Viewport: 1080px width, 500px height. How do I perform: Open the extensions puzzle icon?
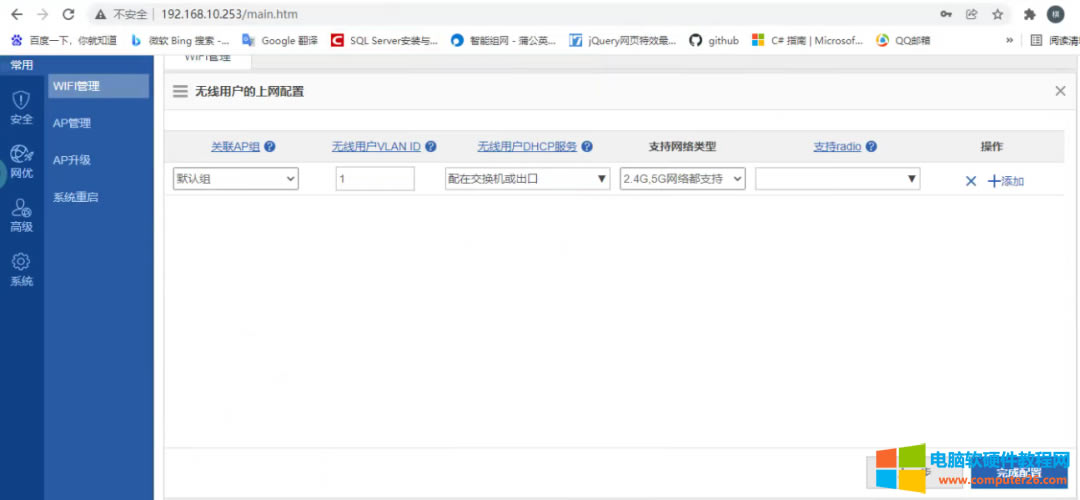click(x=1030, y=14)
